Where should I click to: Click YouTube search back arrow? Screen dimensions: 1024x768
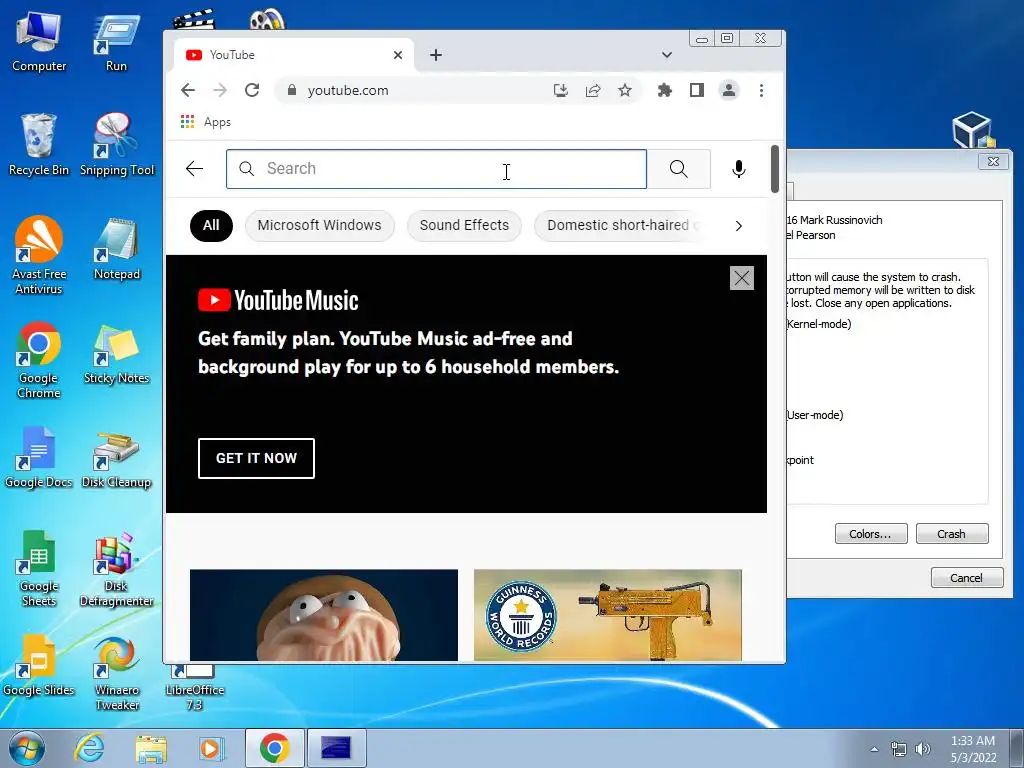pyautogui.click(x=195, y=168)
